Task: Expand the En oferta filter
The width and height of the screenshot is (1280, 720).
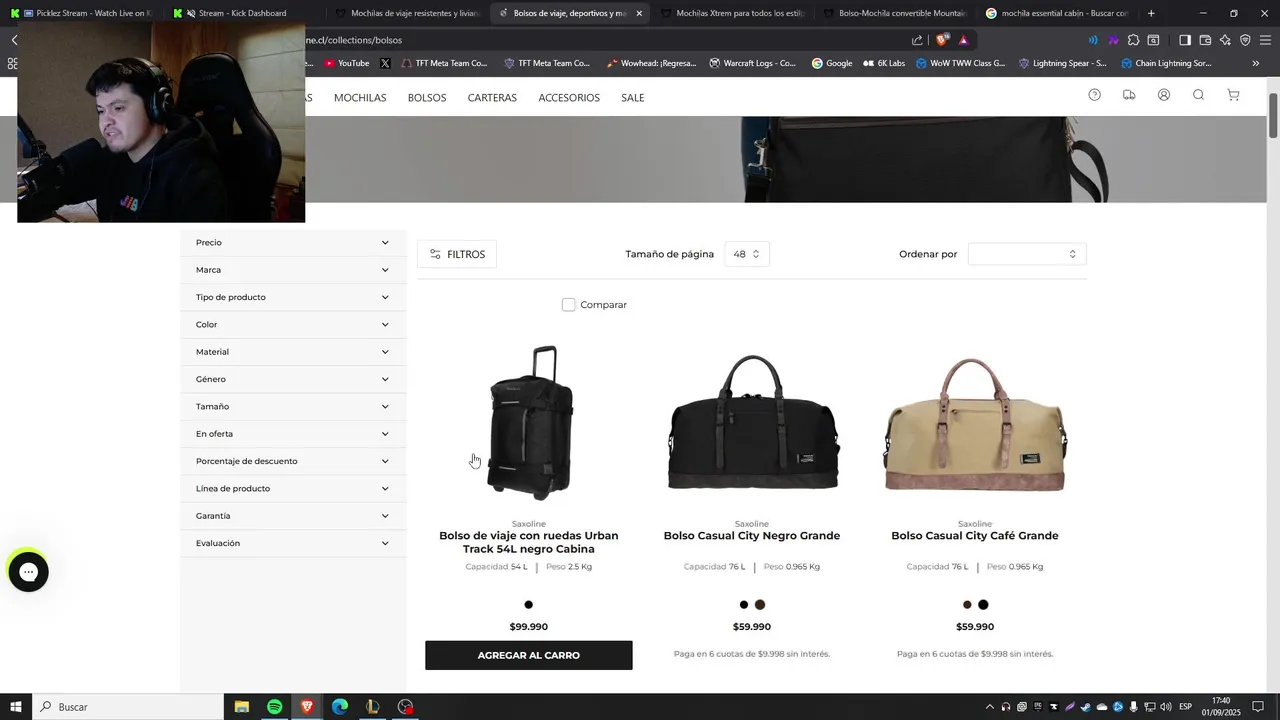Action: (293, 434)
